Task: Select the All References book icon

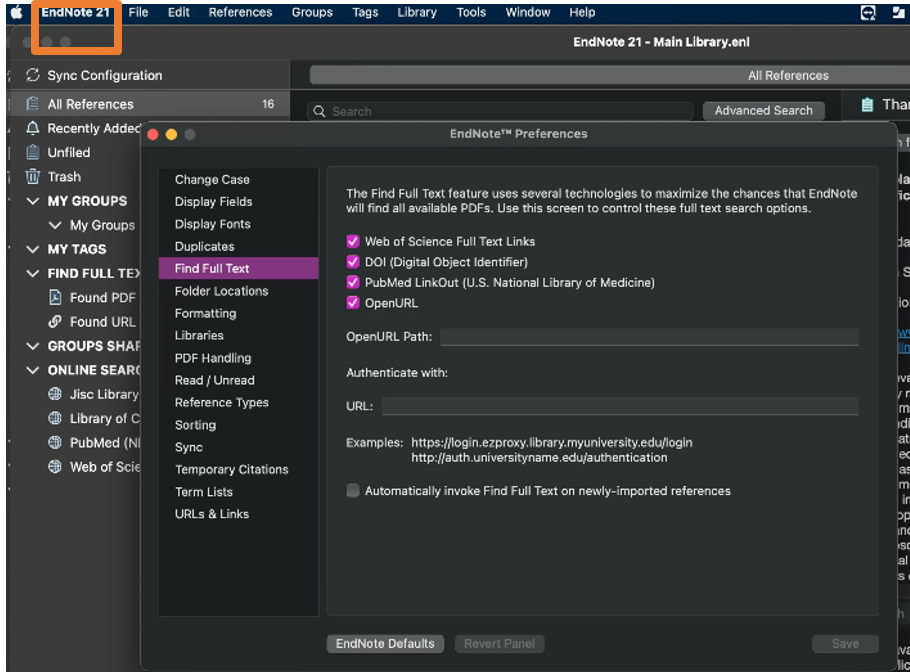Action: (x=33, y=104)
